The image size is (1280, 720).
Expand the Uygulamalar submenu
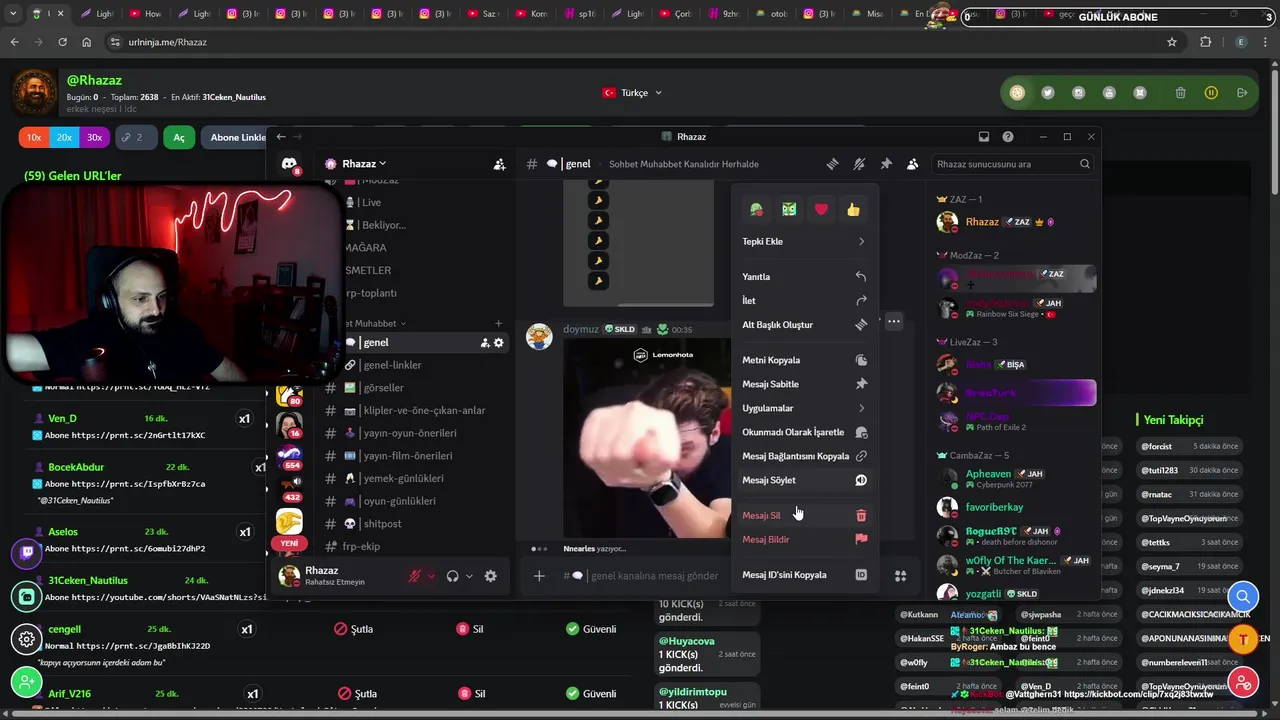click(804, 408)
